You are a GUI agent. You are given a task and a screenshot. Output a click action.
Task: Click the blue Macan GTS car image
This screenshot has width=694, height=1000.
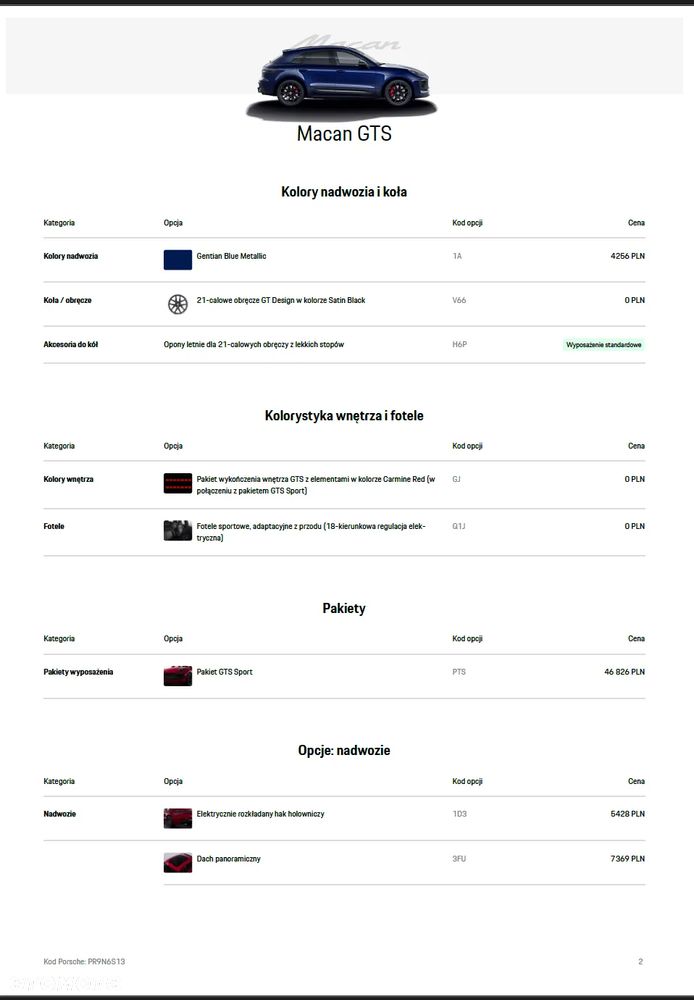tap(343, 78)
